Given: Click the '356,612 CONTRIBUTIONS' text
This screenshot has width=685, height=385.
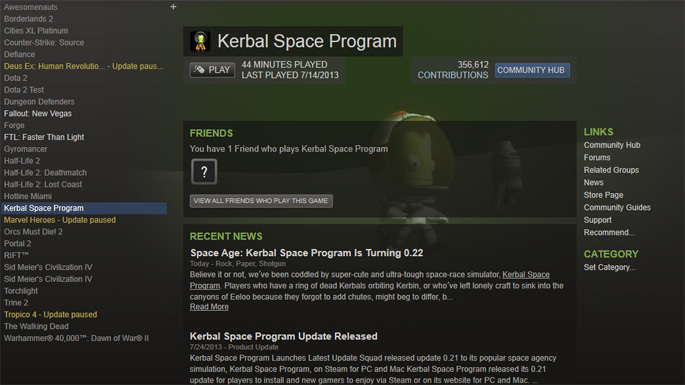Looking at the screenshot, I should [x=453, y=70].
